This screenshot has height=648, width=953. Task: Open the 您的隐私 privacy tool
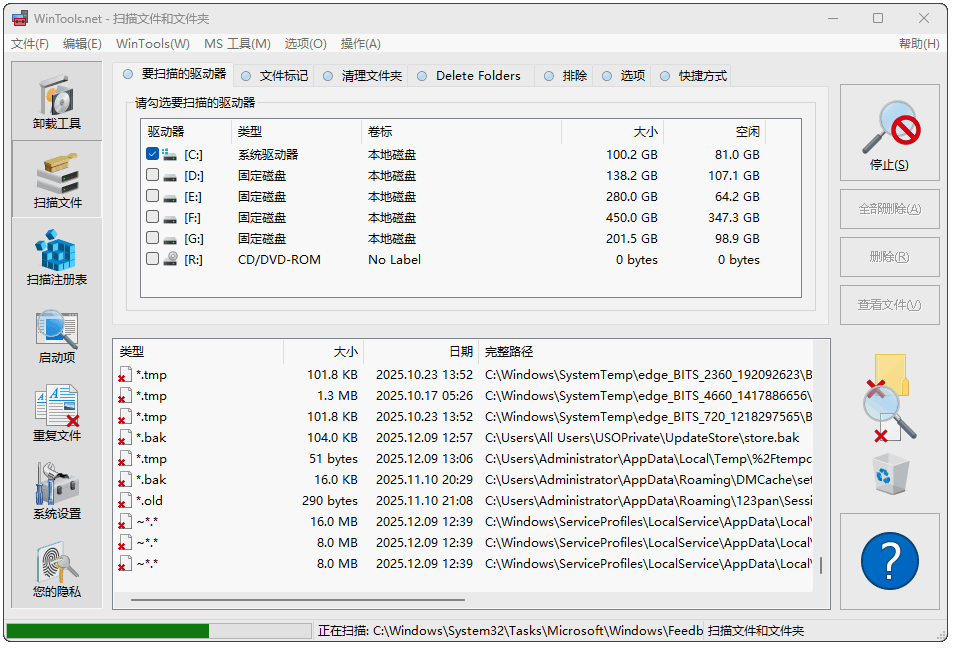[x=56, y=569]
